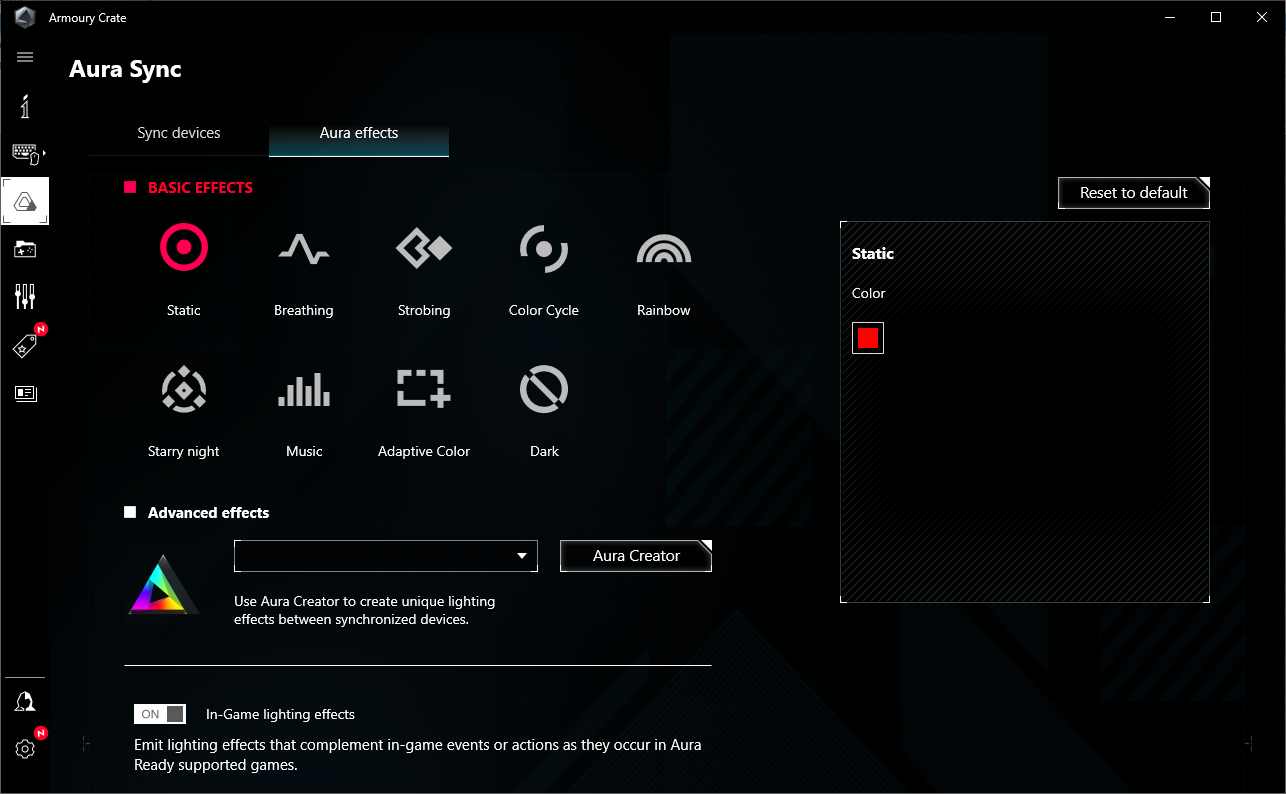This screenshot has width=1286, height=794.
Task: Click the Advanced effects combo box field
Action: click(386, 556)
